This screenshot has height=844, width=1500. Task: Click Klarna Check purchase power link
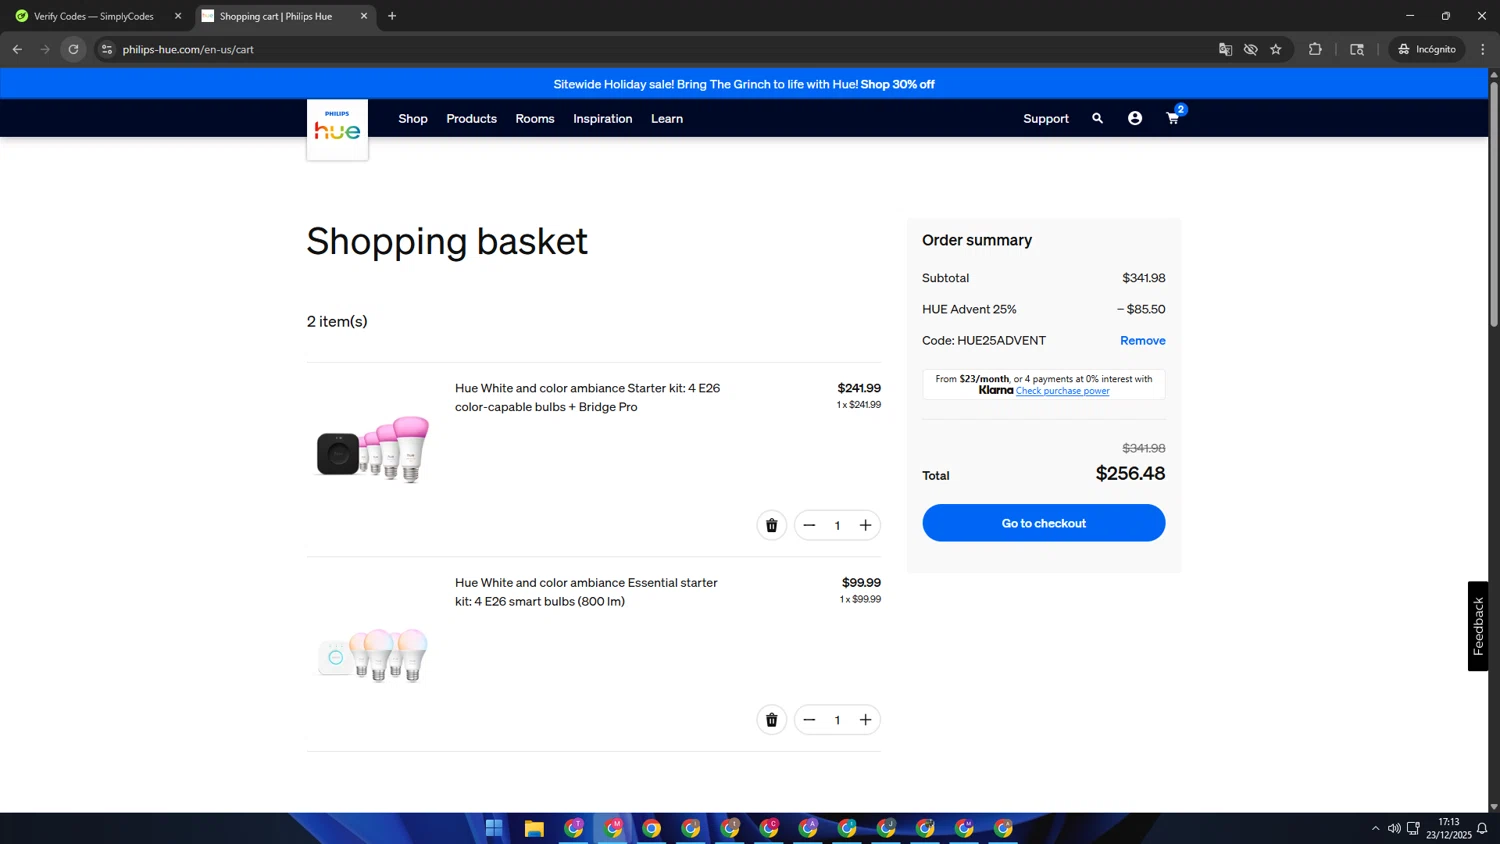(1062, 391)
